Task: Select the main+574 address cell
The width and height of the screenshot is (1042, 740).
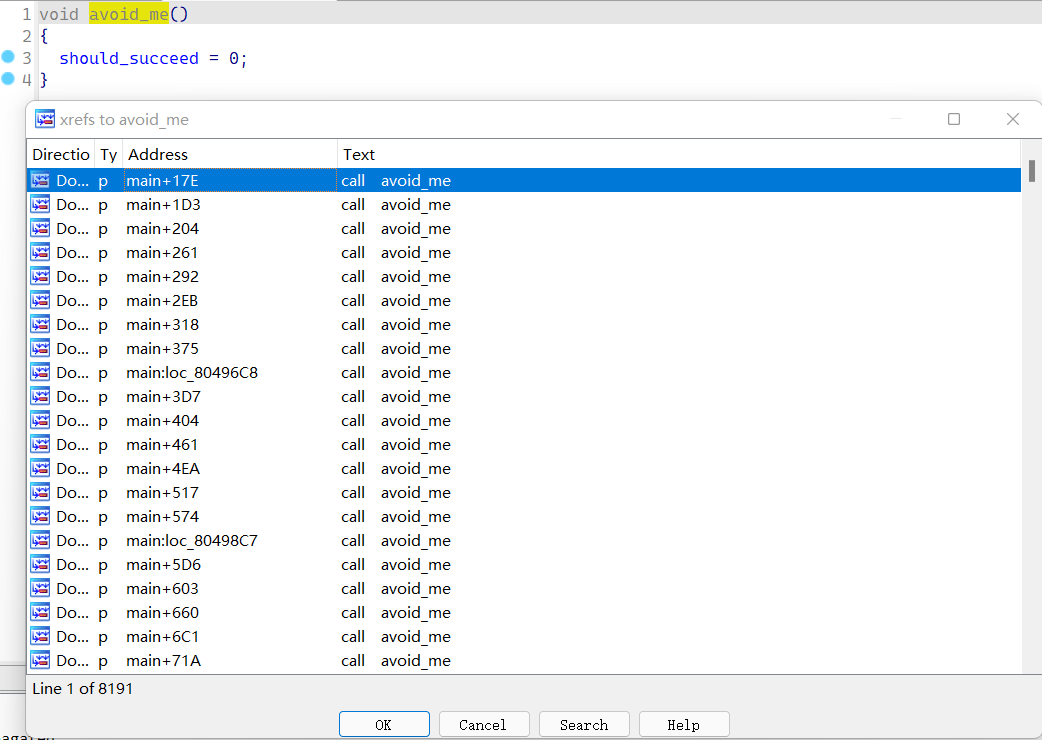Action: pos(230,517)
